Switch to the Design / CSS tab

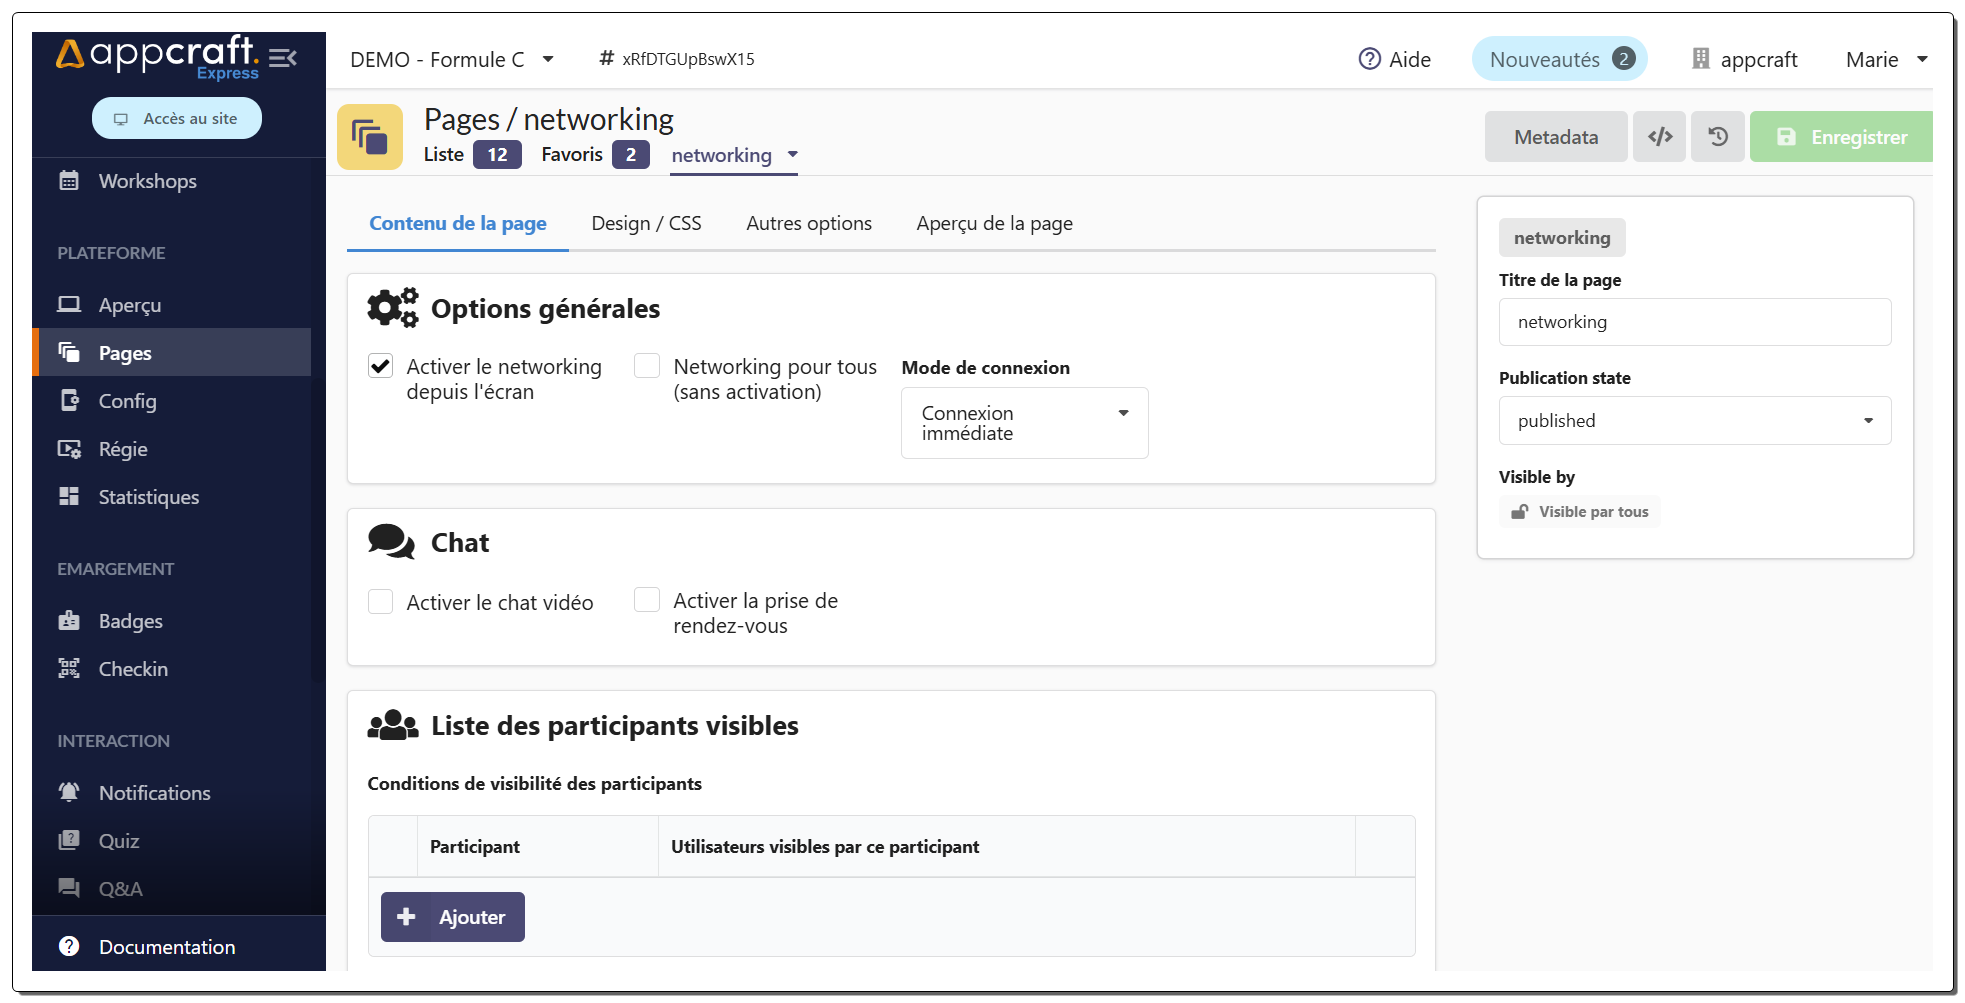pyautogui.click(x=646, y=224)
